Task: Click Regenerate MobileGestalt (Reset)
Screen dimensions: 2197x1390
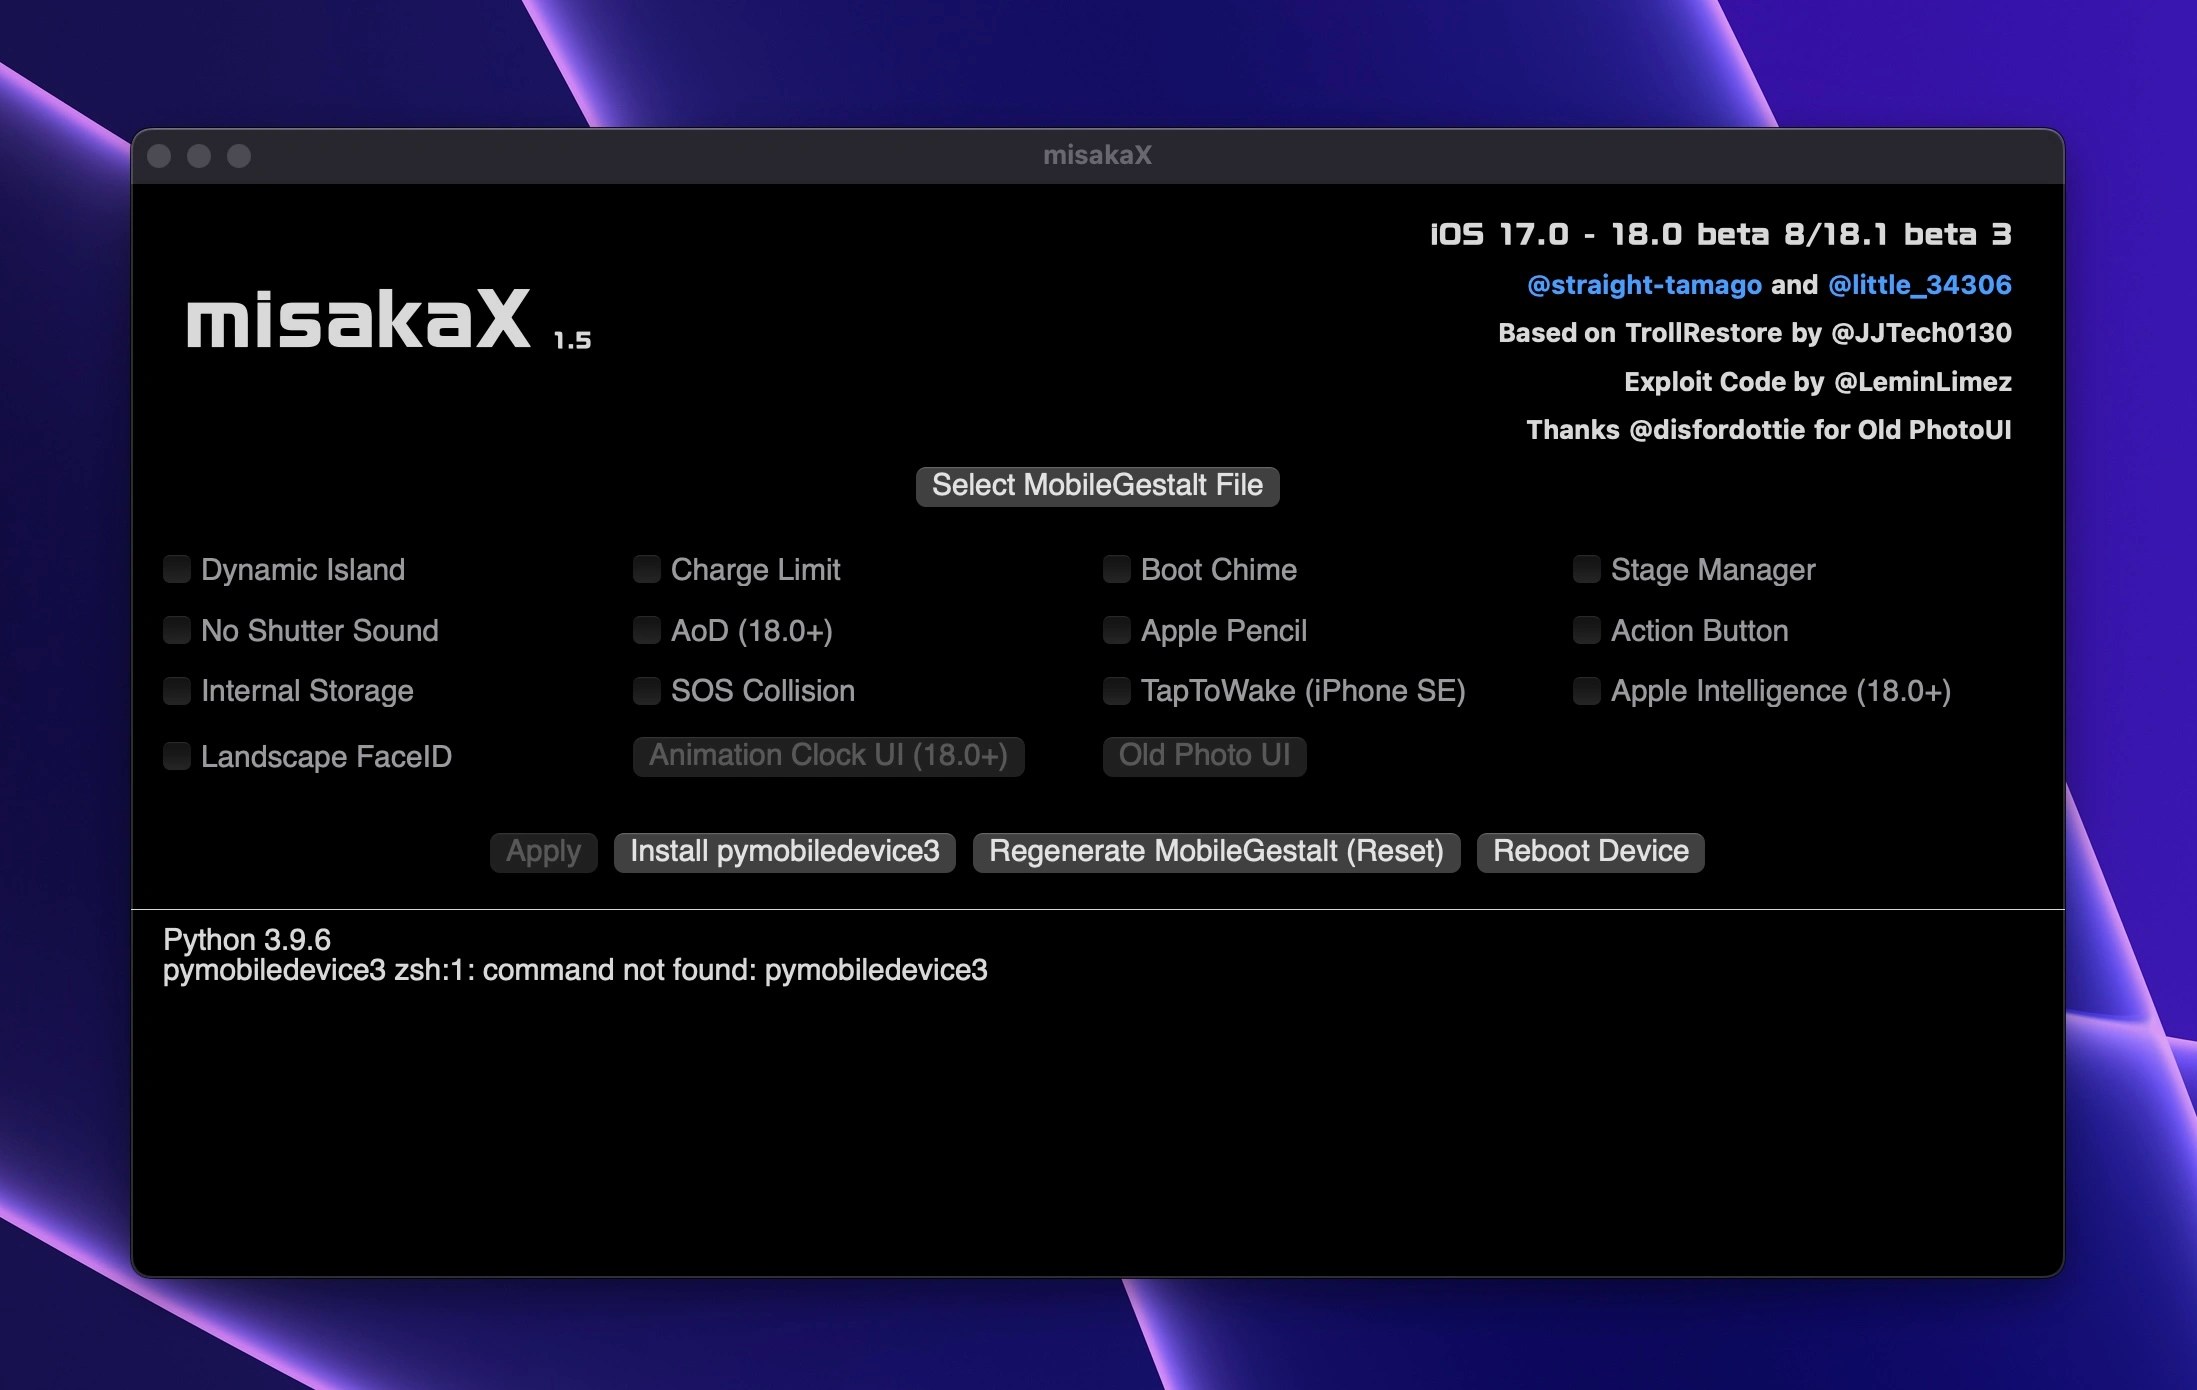Action: [x=1215, y=852]
